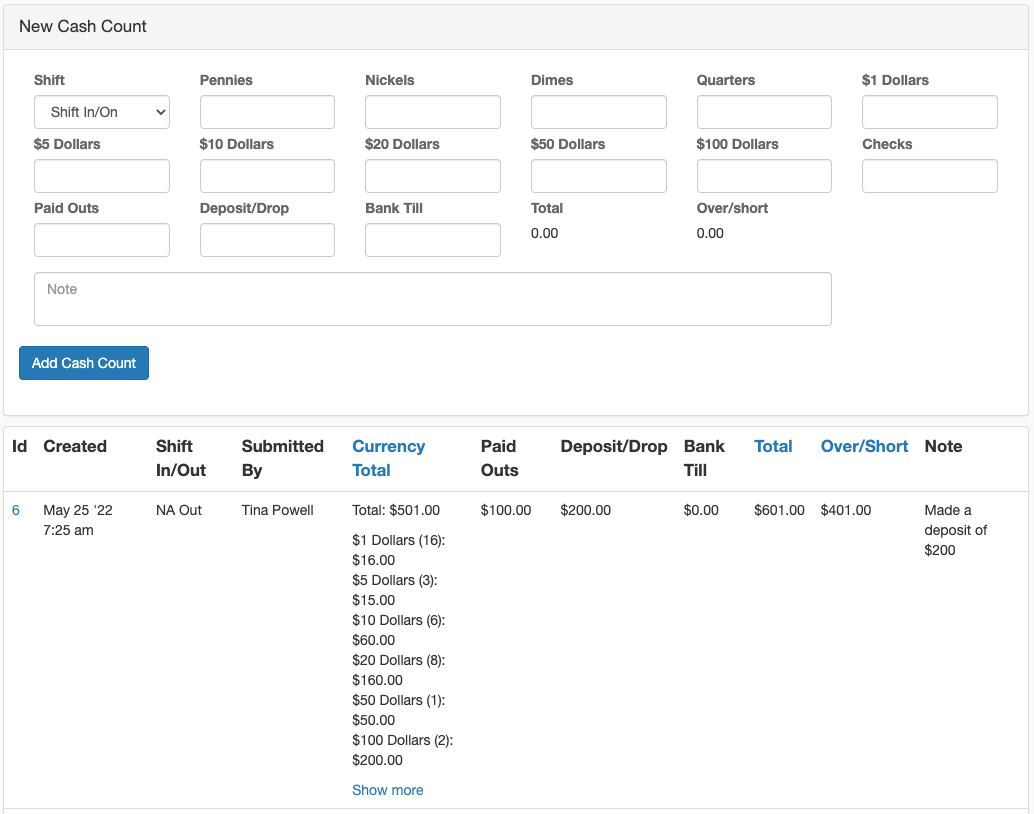This screenshot has height=814, width=1034.
Task: Select the $100 Dollars input
Action: click(x=764, y=176)
